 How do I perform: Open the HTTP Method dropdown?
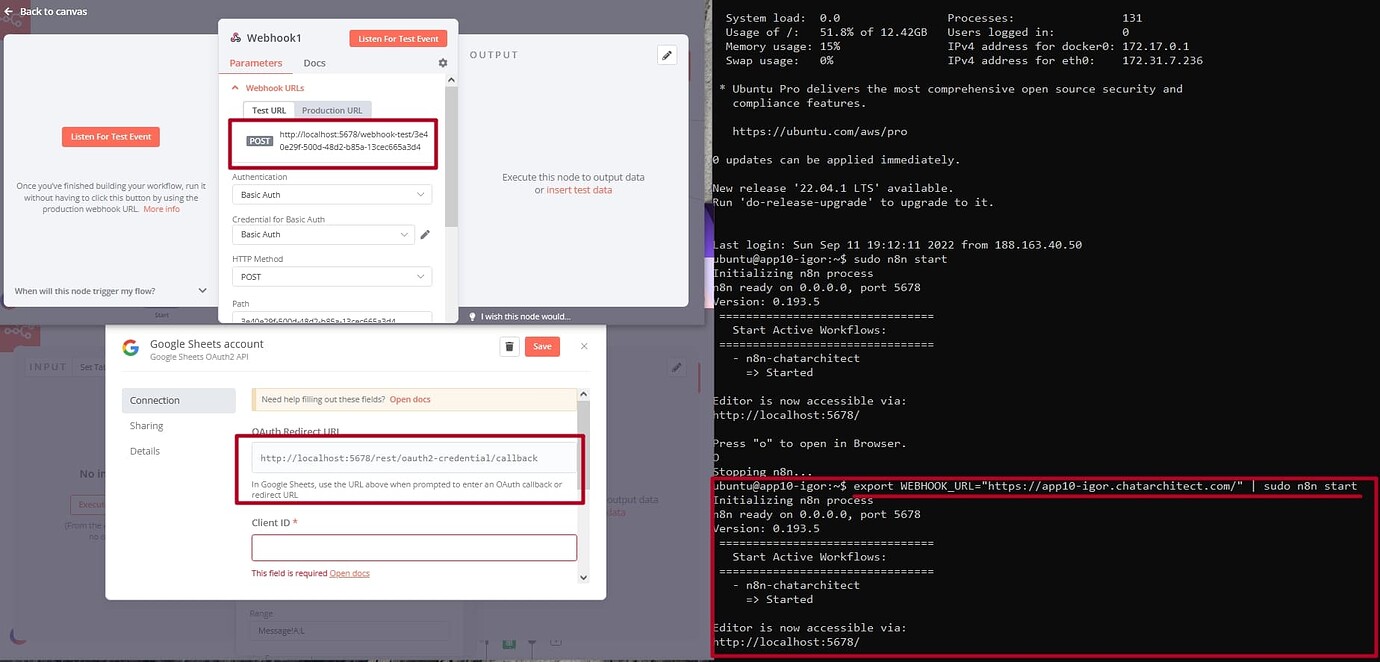pyautogui.click(x=331, y=276)
